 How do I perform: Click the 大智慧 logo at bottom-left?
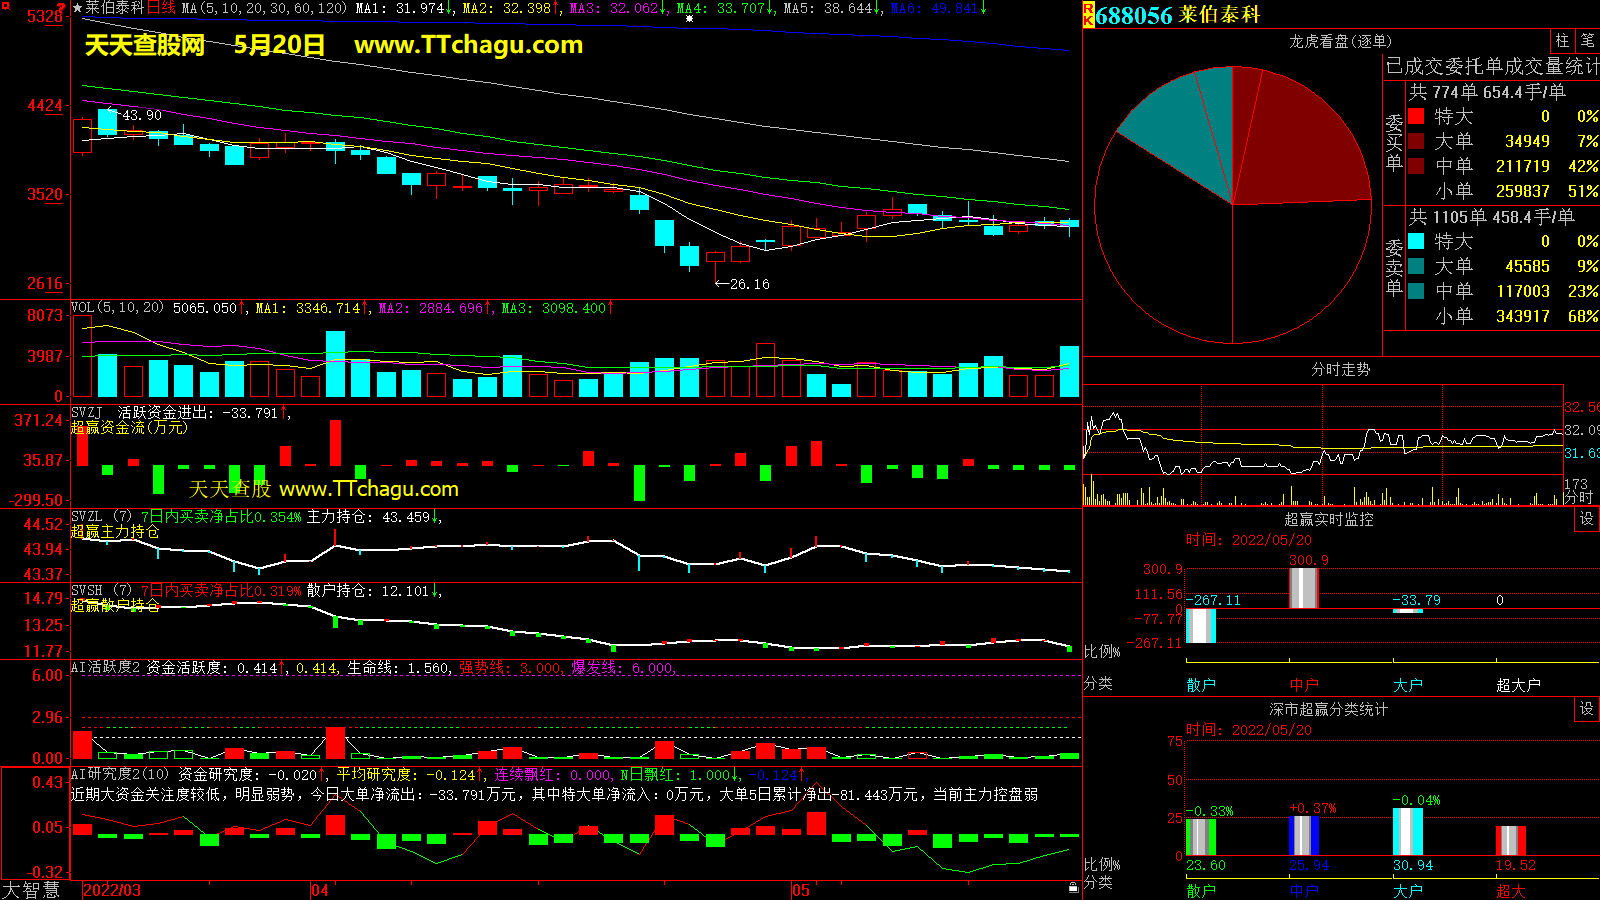(x=31, y=890)
